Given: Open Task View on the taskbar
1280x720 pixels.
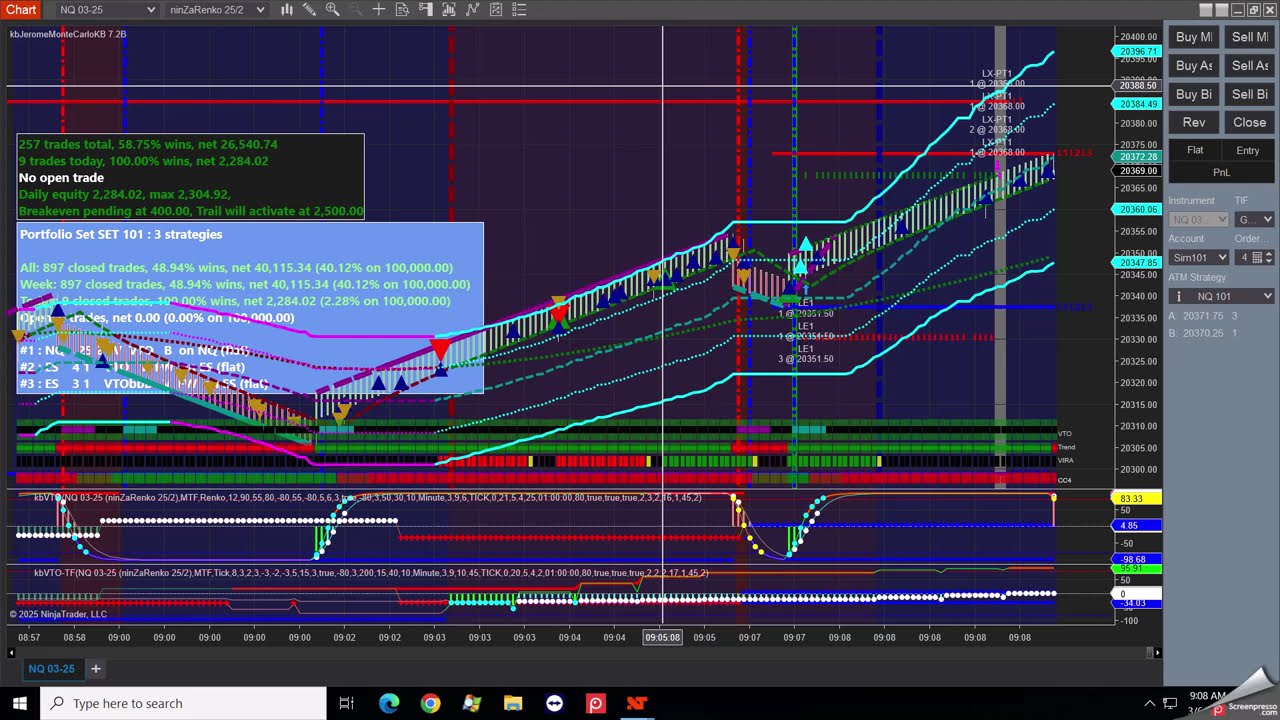Looking at the screenshot, I should (x=346, y=703).
